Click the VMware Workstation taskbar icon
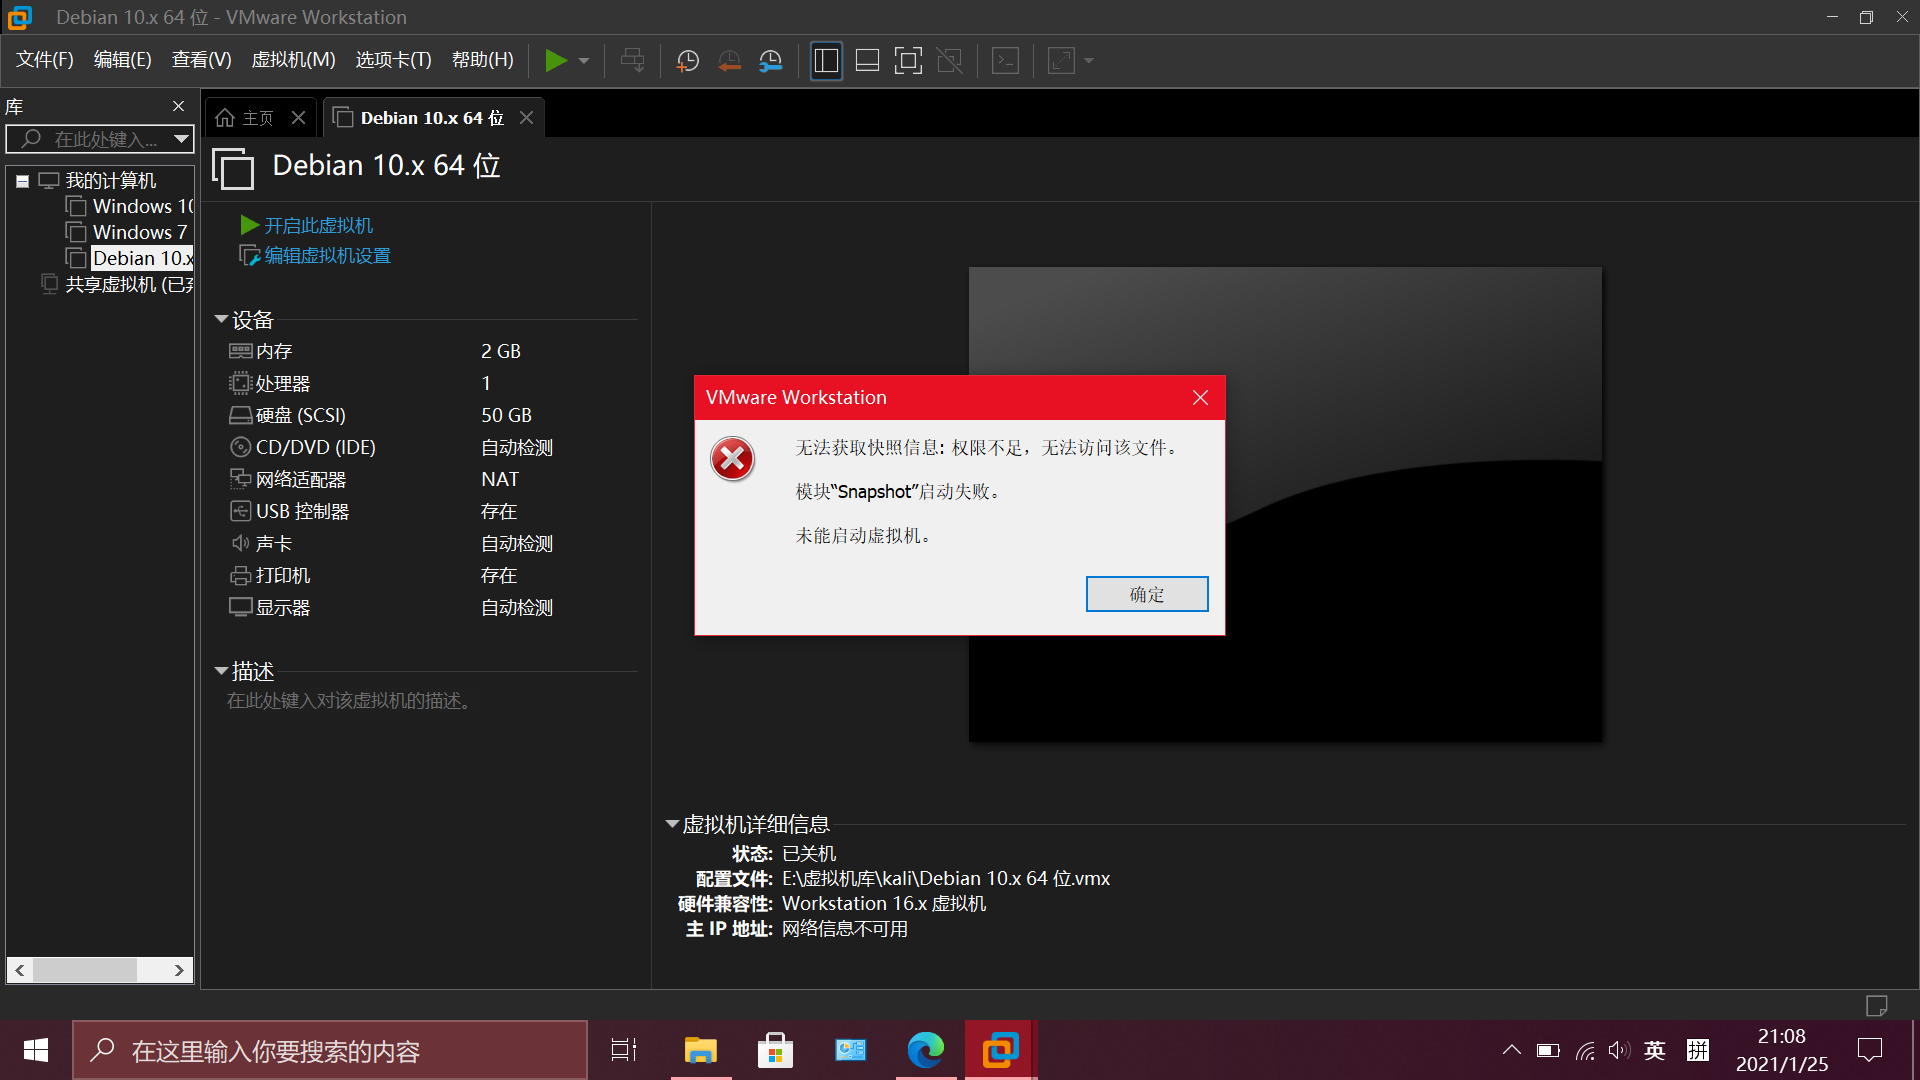This screenshot has width=1920, height=1080. [1000, 1050]
